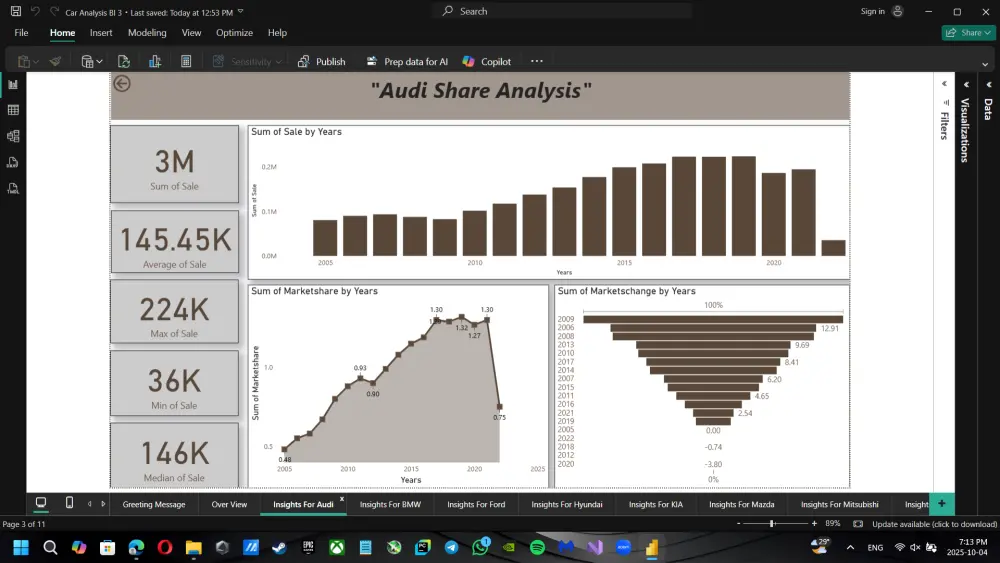Select the Optimize ribbon tab

click(x=234, y=33)
